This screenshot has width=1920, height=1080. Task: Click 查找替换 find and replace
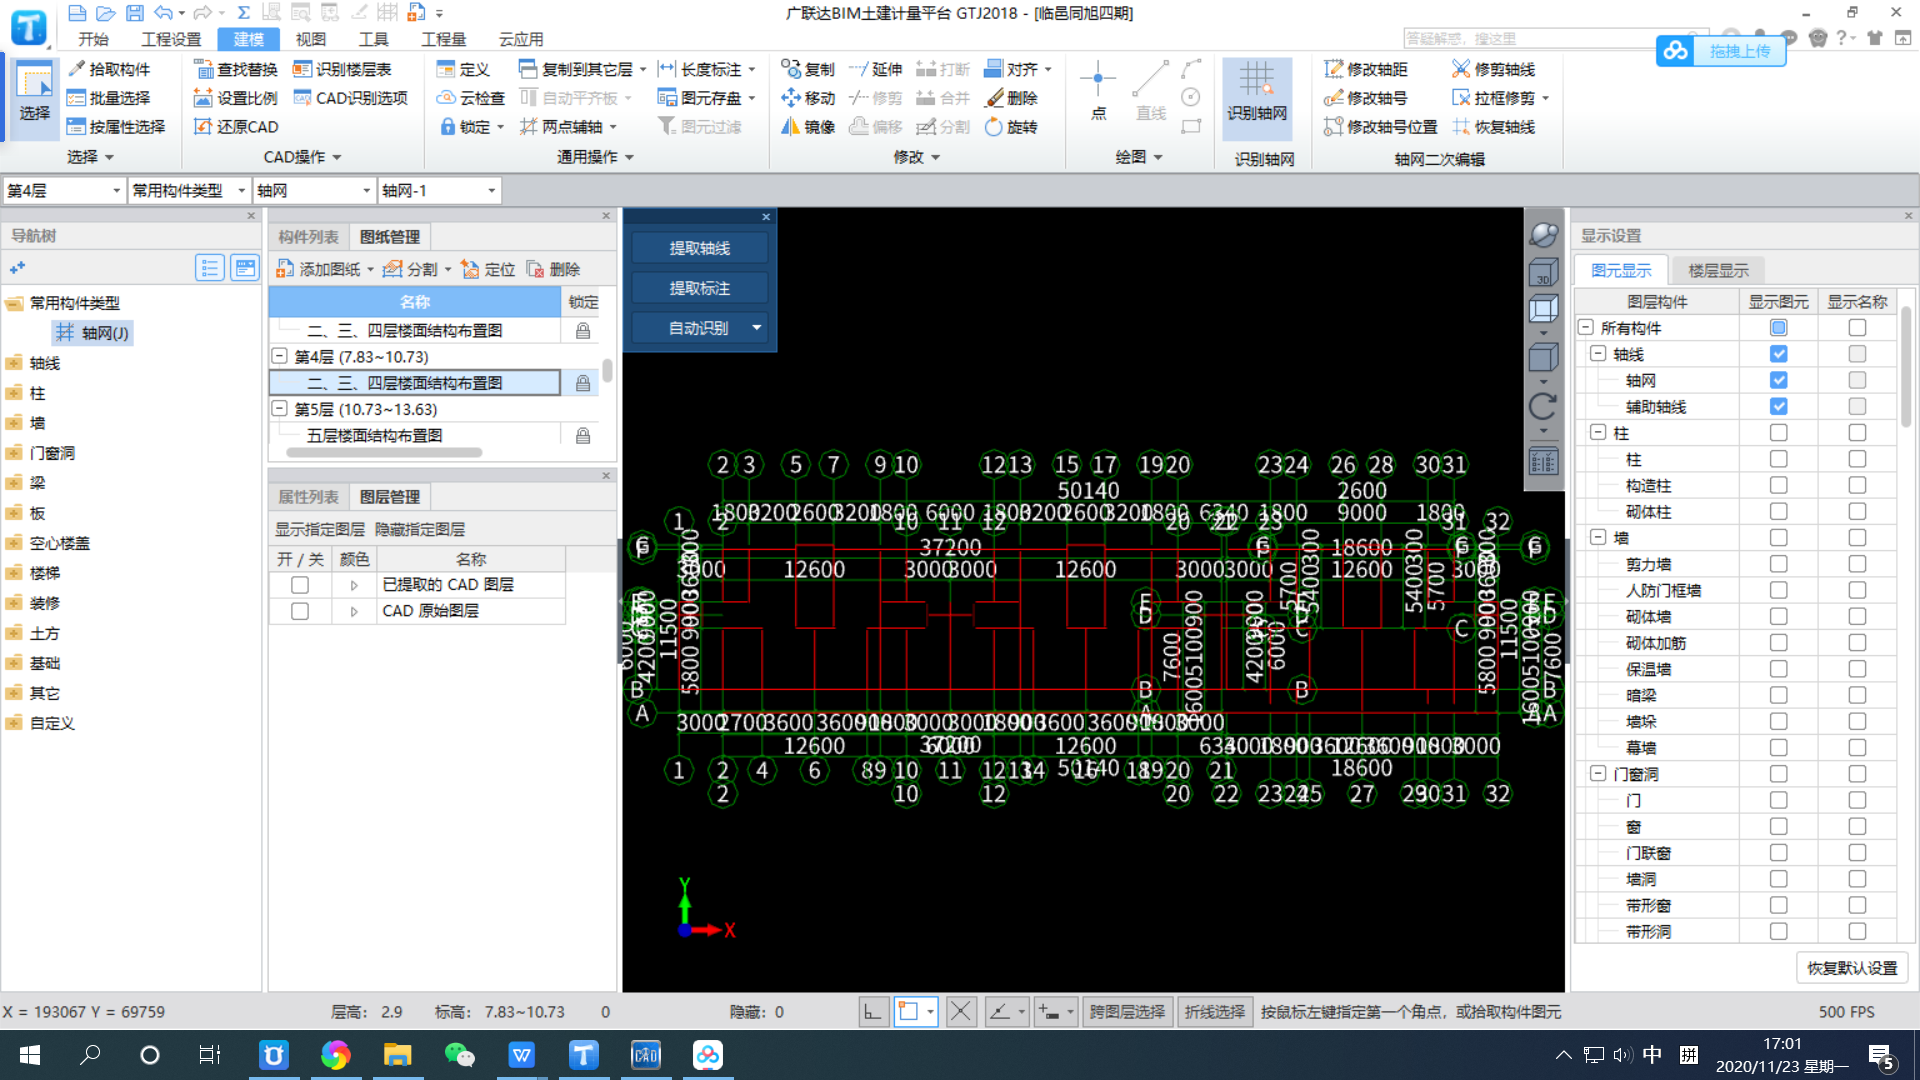pyautogui.click(x=236, y=69)
